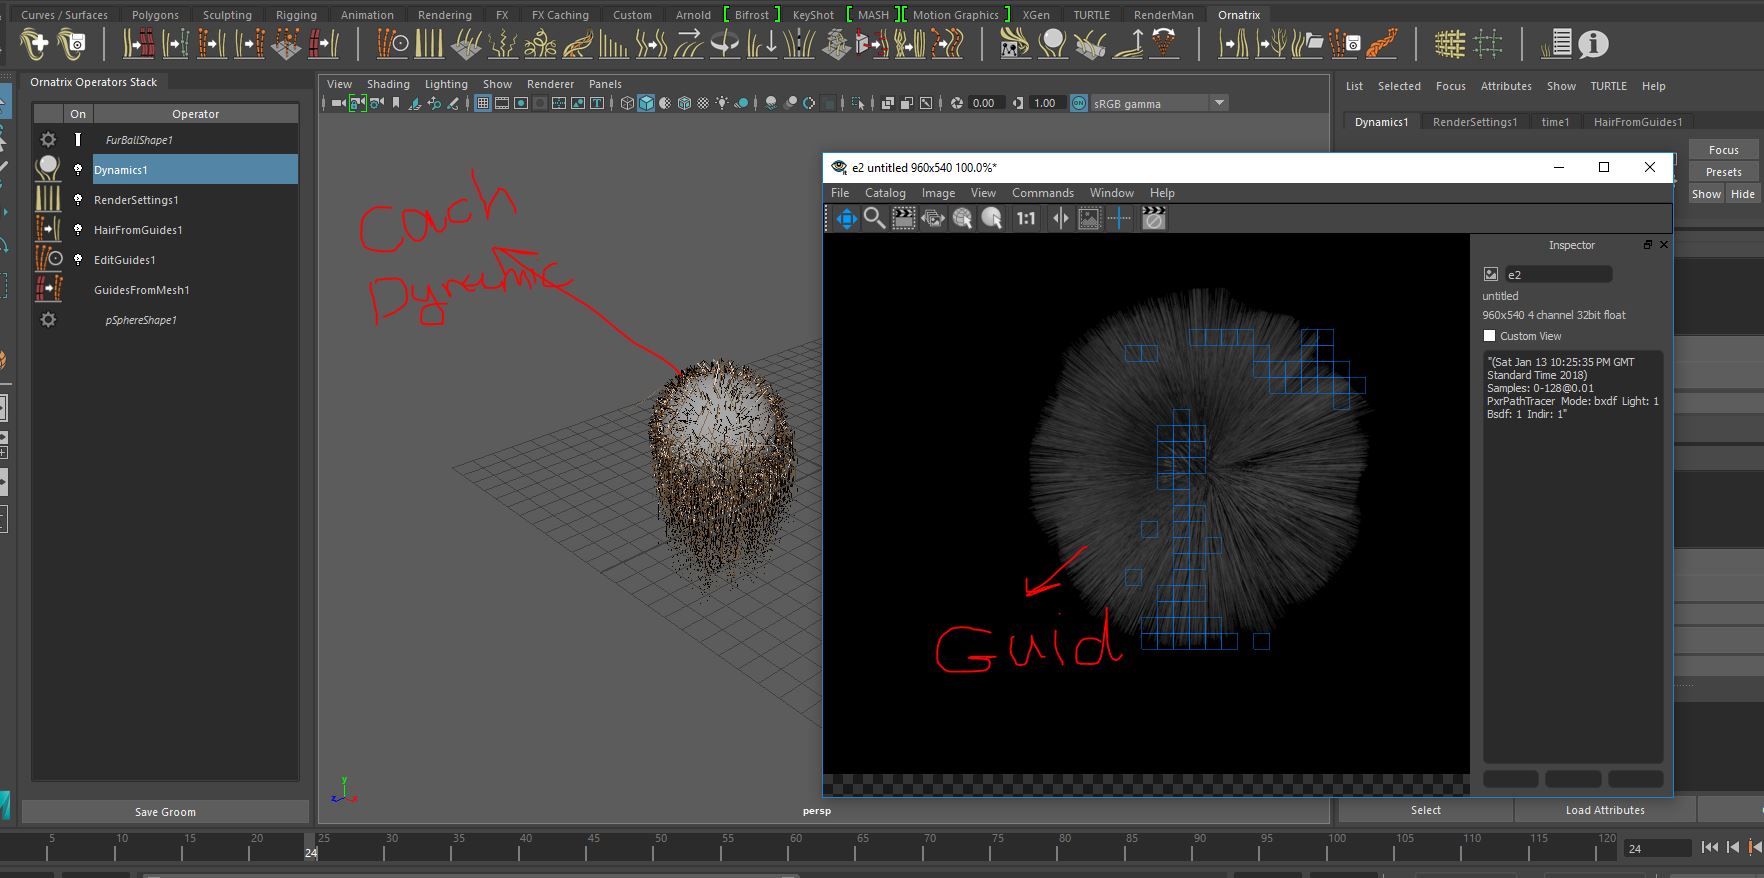Click the Dynamics1 operator icon in stack
The height and width of the screenshot is (878, 1764).
pos(48,169)
